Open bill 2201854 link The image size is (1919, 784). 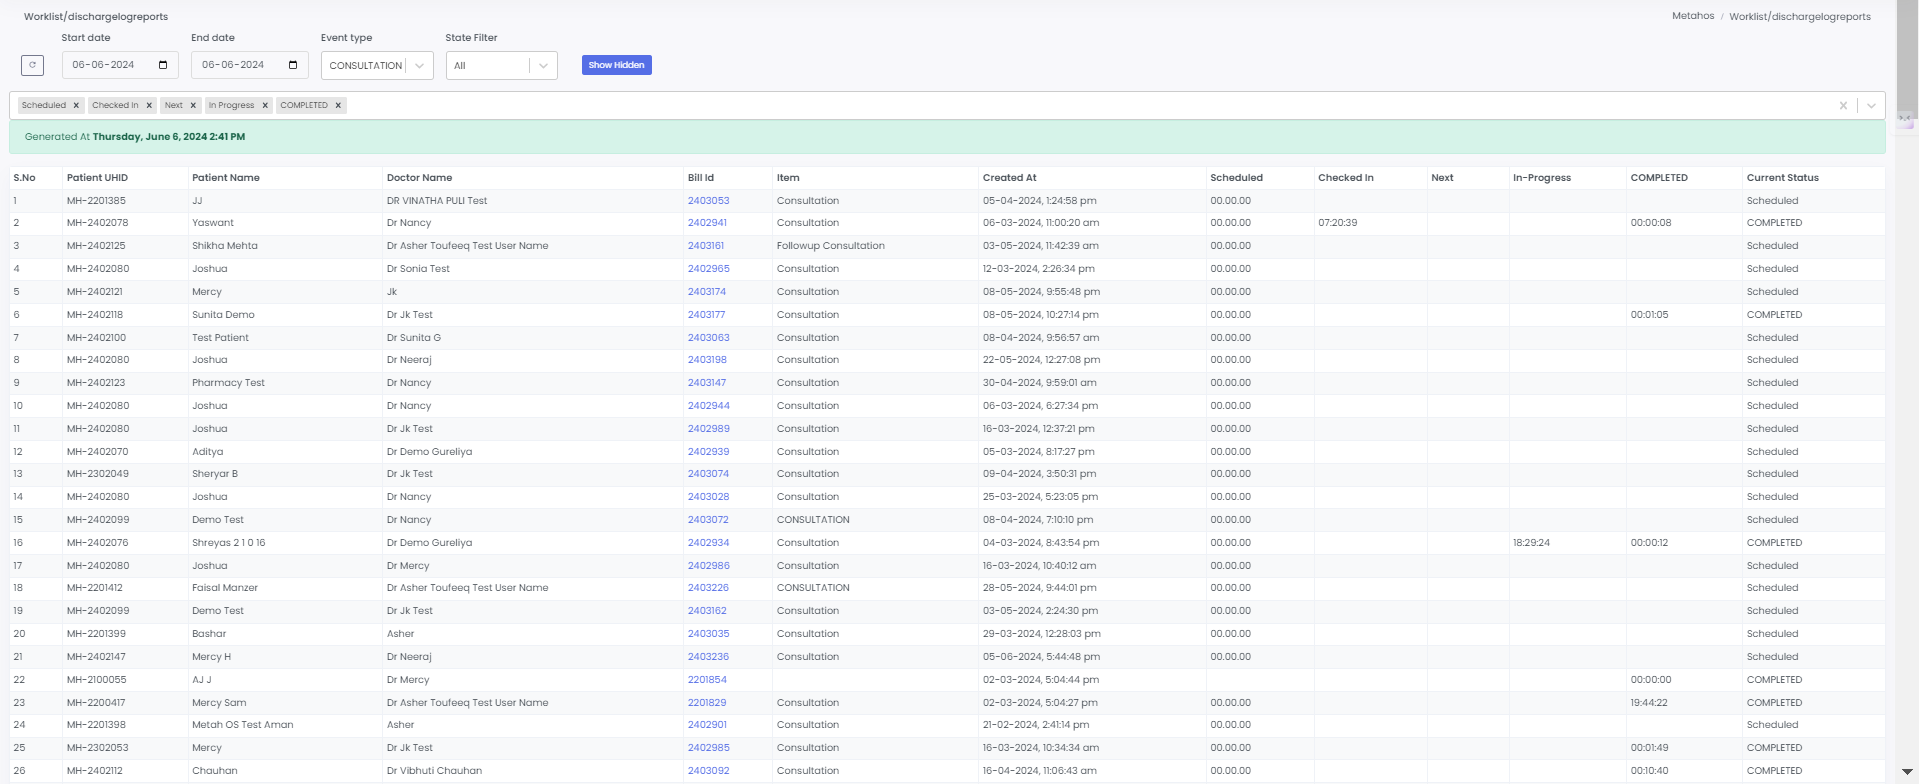(707, 679)
